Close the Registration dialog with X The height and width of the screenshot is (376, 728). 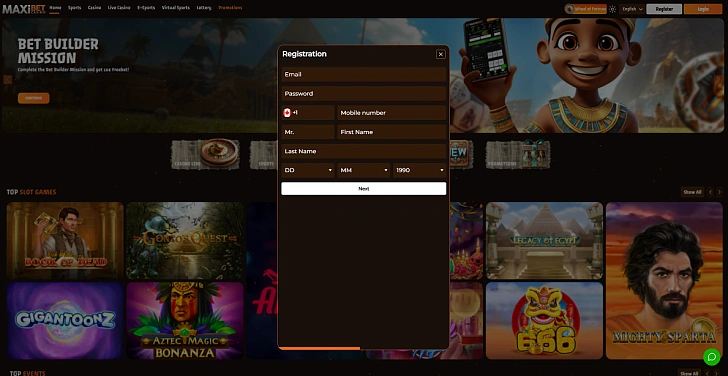tap(441, 54)
